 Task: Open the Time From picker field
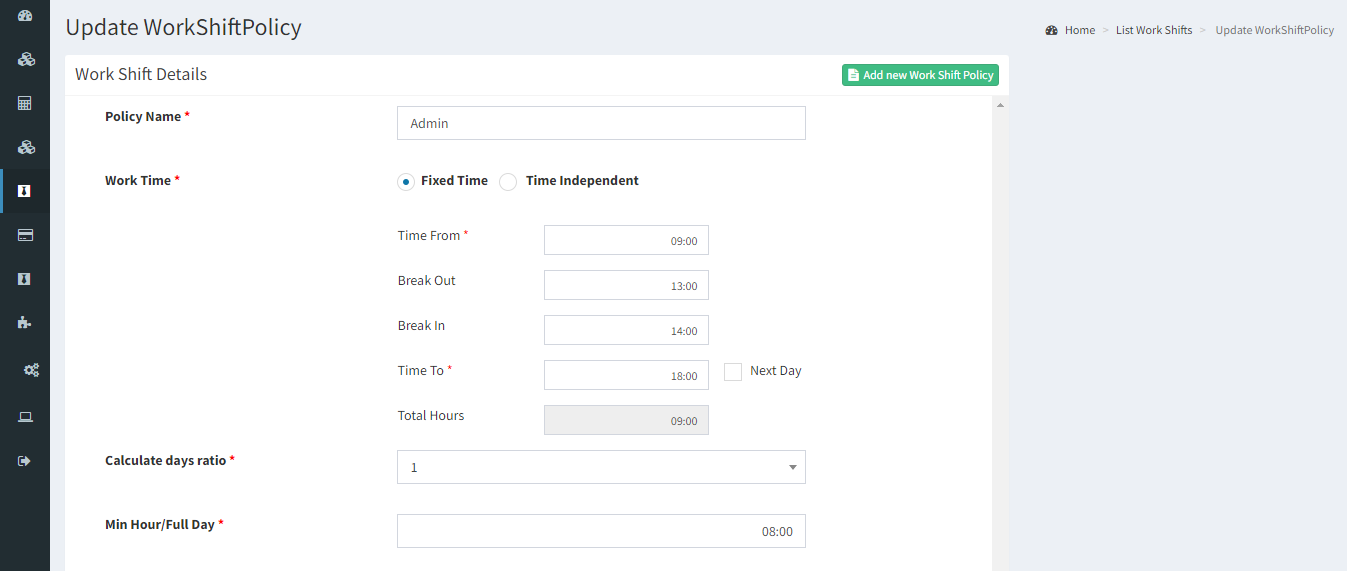click(626, 240)
